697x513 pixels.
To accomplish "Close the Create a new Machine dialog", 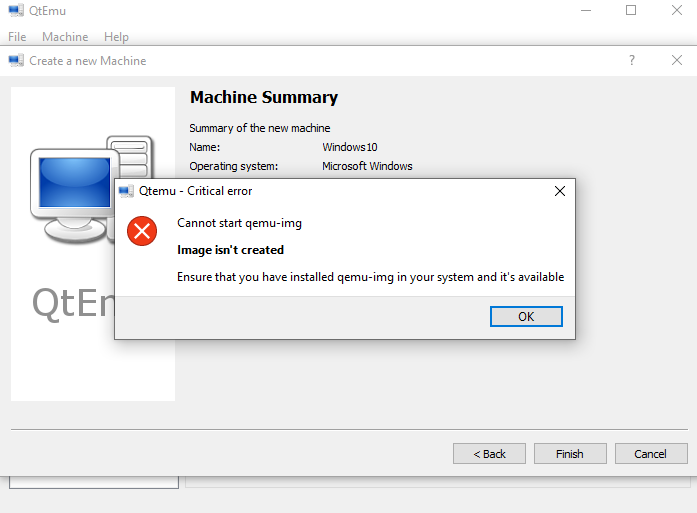I will tap(677, 60).
